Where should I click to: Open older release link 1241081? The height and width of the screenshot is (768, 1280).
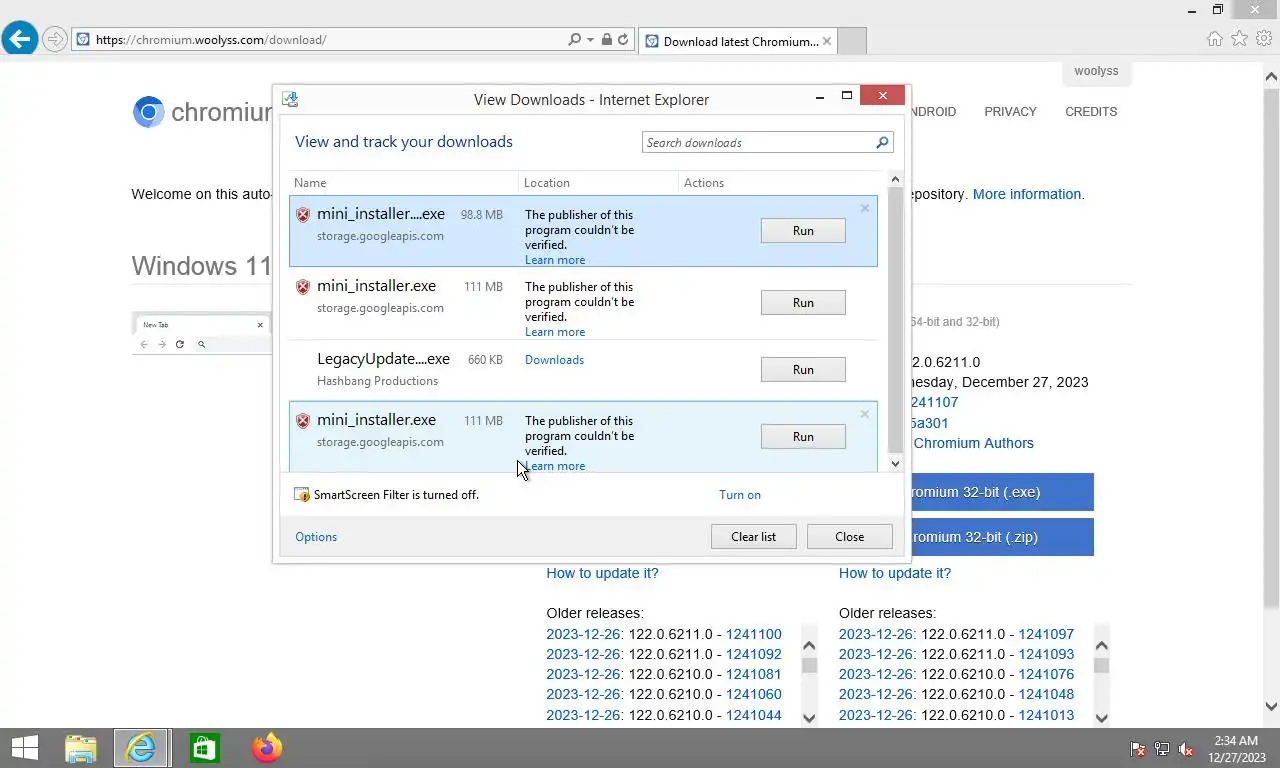[x=754, y=674]
